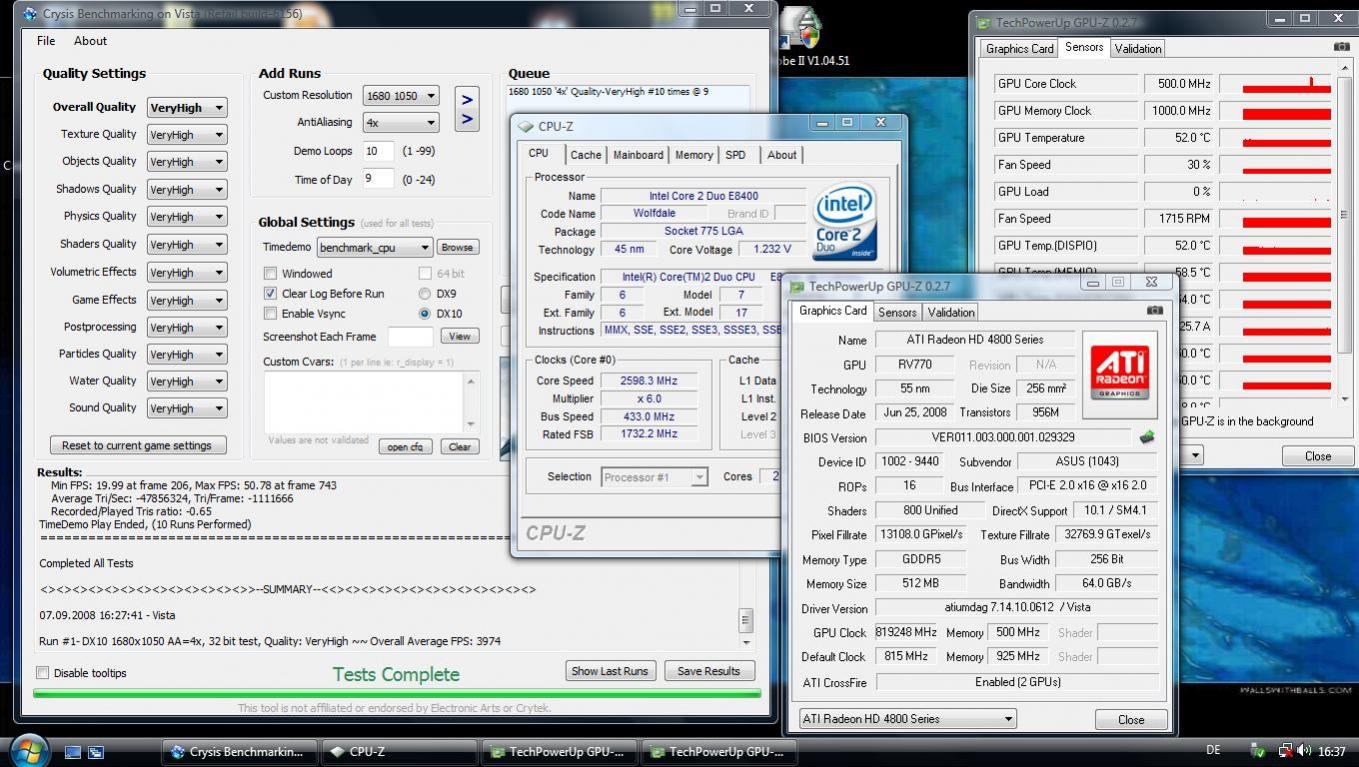Click the camera screenshot icon in front GPU-Z window
Screen dimensions: 1359x767
pos(1155,311)
